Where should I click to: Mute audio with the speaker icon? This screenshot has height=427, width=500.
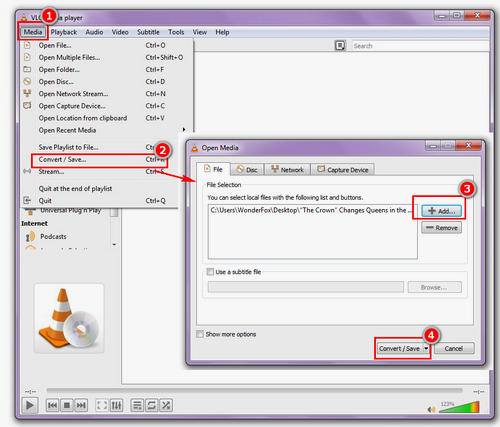[x=431, y=409]
